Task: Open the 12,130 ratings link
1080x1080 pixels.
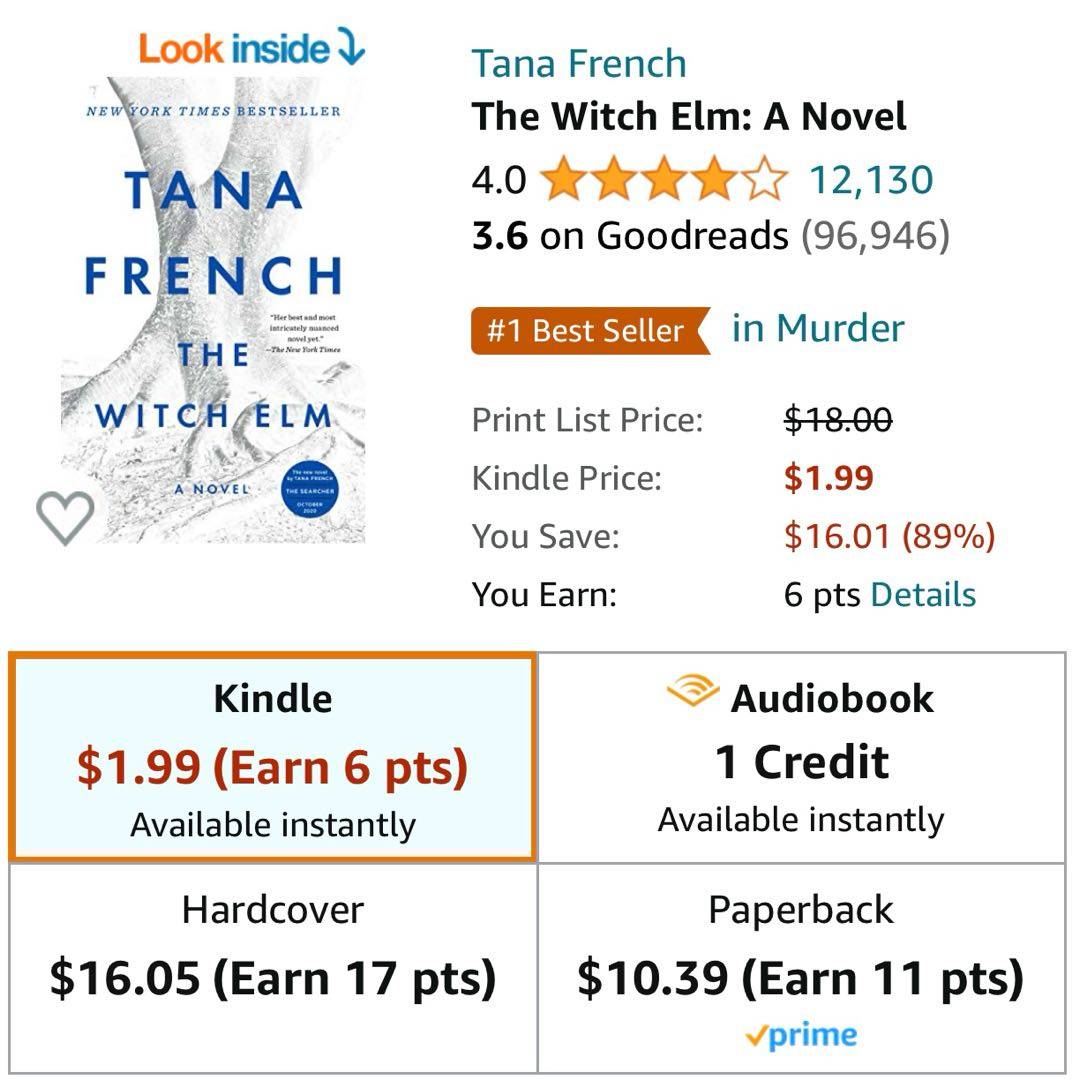Action: 870,181
